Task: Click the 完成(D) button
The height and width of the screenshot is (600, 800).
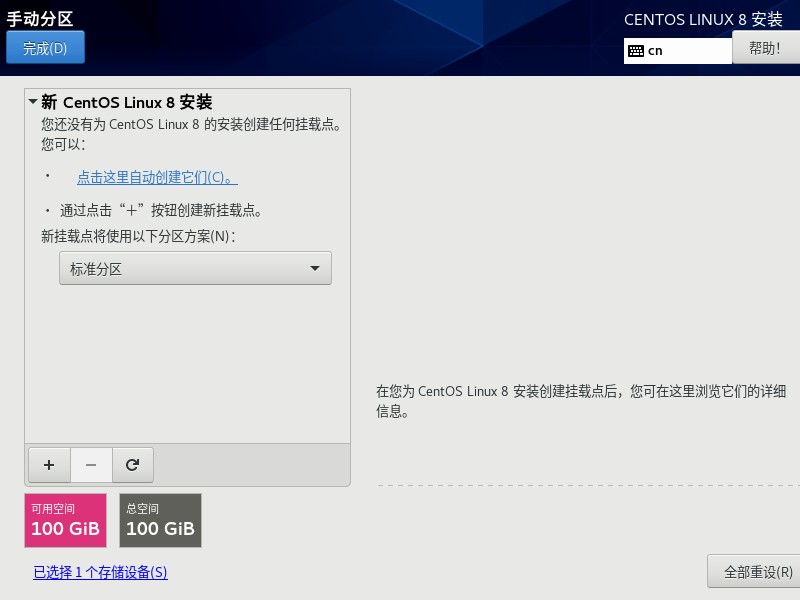Action: tap(45, 47)
